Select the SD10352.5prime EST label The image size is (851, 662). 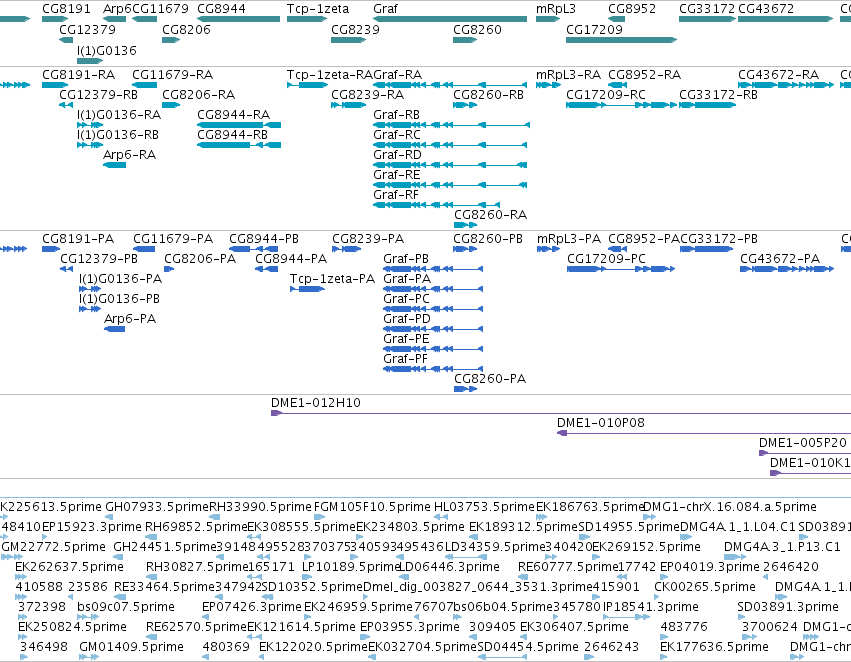coord(312,587)
